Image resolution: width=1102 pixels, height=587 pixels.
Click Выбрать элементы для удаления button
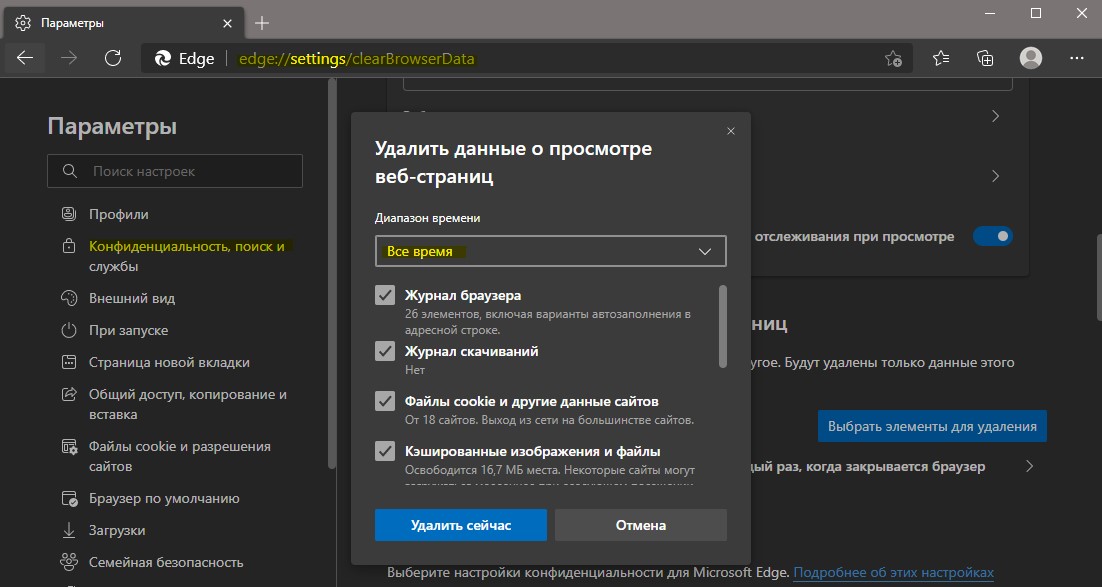(932, 426)
